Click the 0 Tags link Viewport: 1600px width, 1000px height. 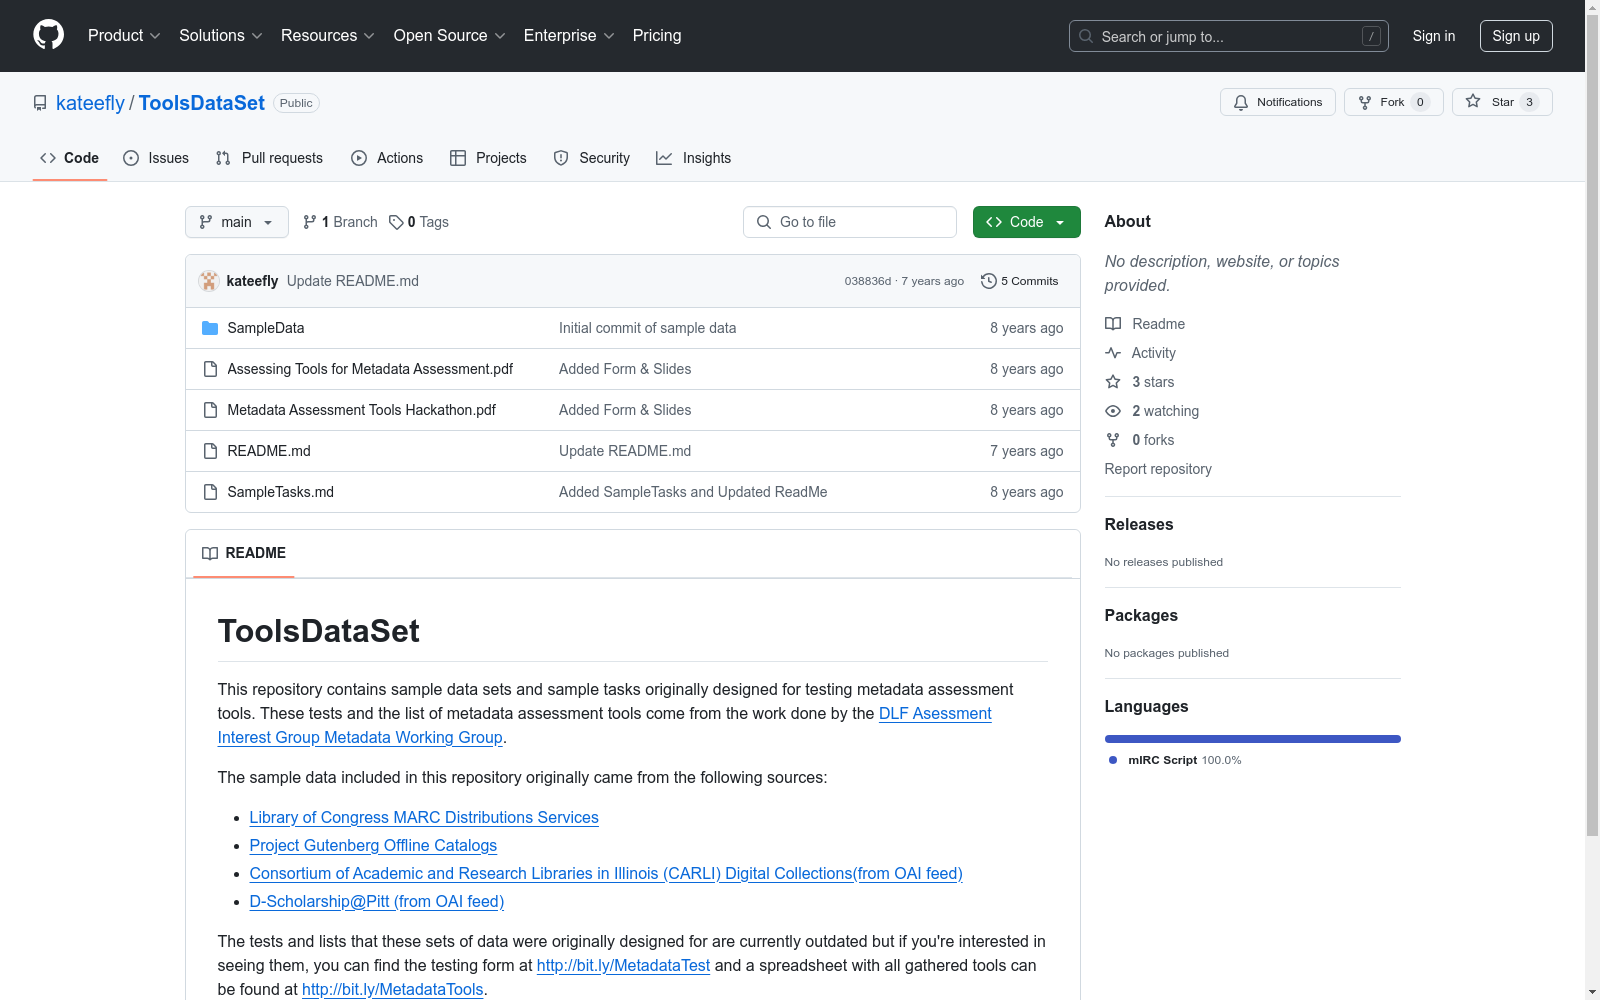pos(419,222)
